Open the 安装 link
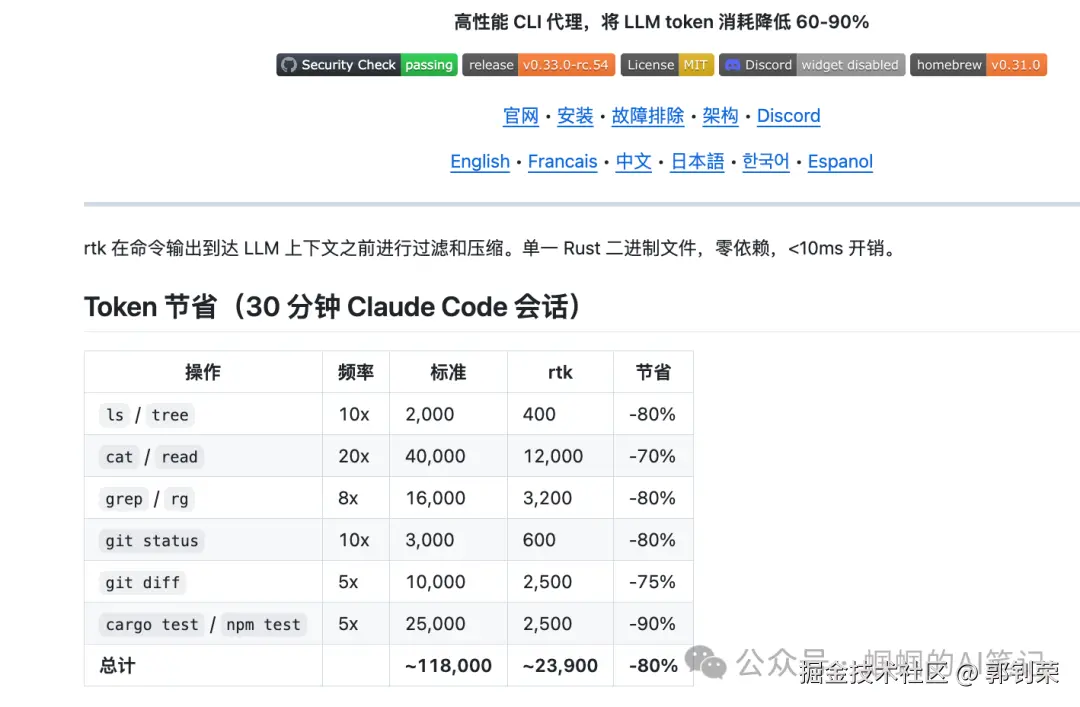Screen dimensions: 1080x707 (575, 116)
